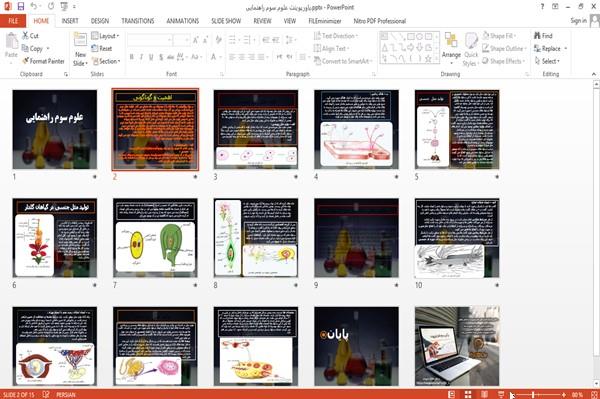Start Slide Show from status bar
Viewport: 600px width, 399px height.
[501, 394]
